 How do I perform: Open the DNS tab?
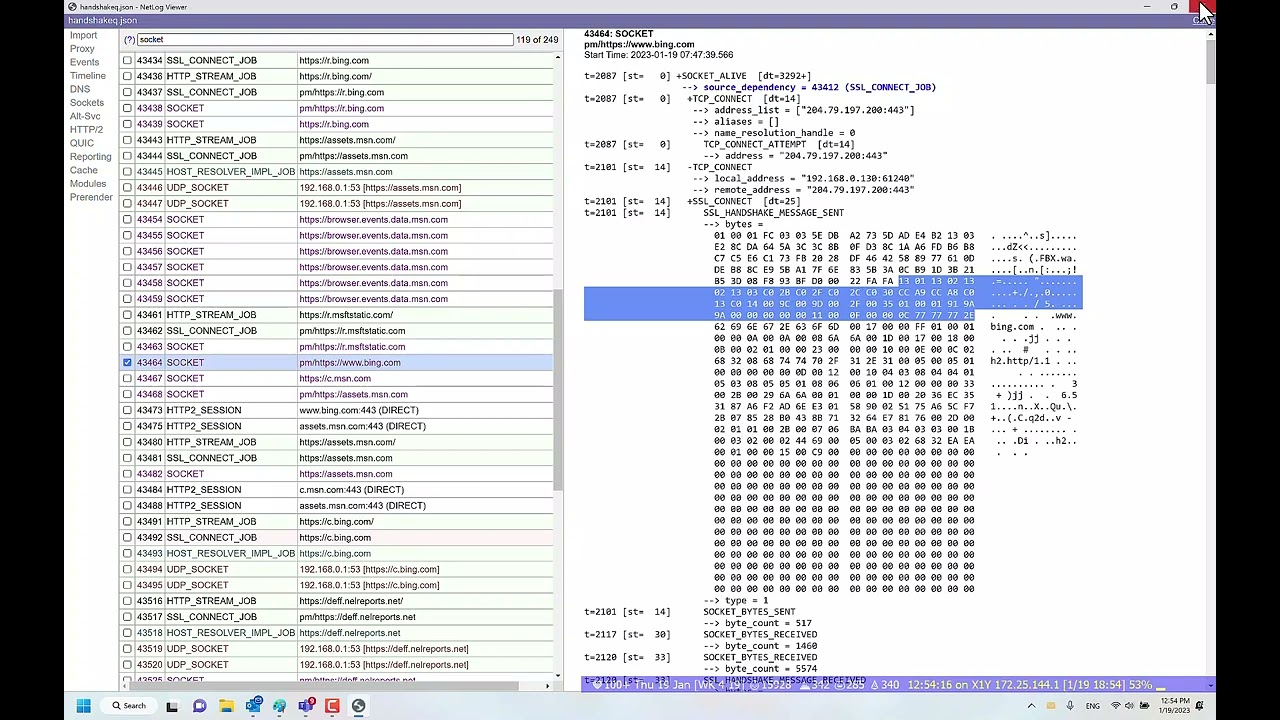(x=79, y=89)
